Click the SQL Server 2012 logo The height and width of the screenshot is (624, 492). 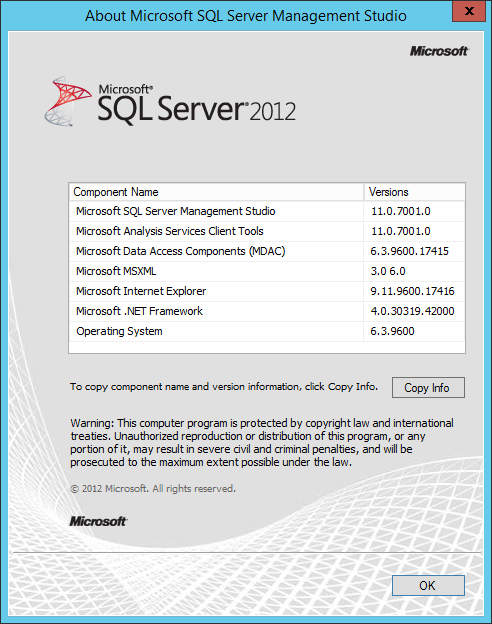tap(170, 101)
